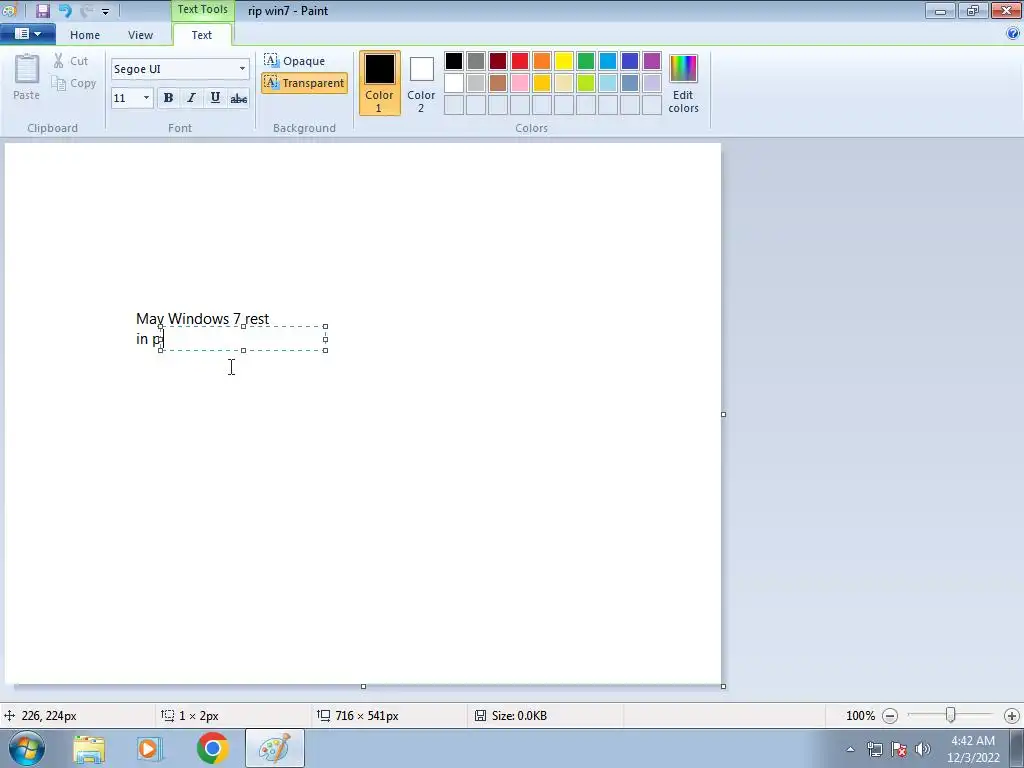The width and height of the screenshot is (1024, 768).
Task: Pick the green color swatch
Action: (586, 61)
